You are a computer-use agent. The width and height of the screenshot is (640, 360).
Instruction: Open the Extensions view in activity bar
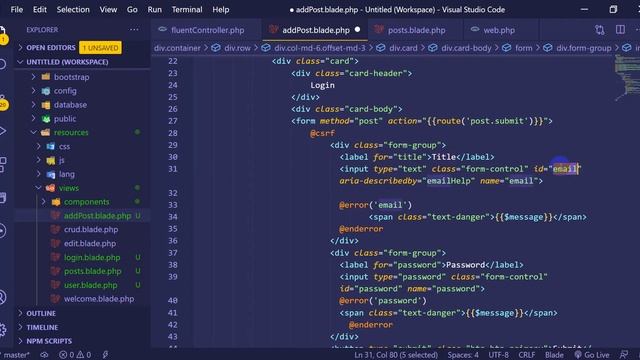pyautogui.click(x=2, y=164)
